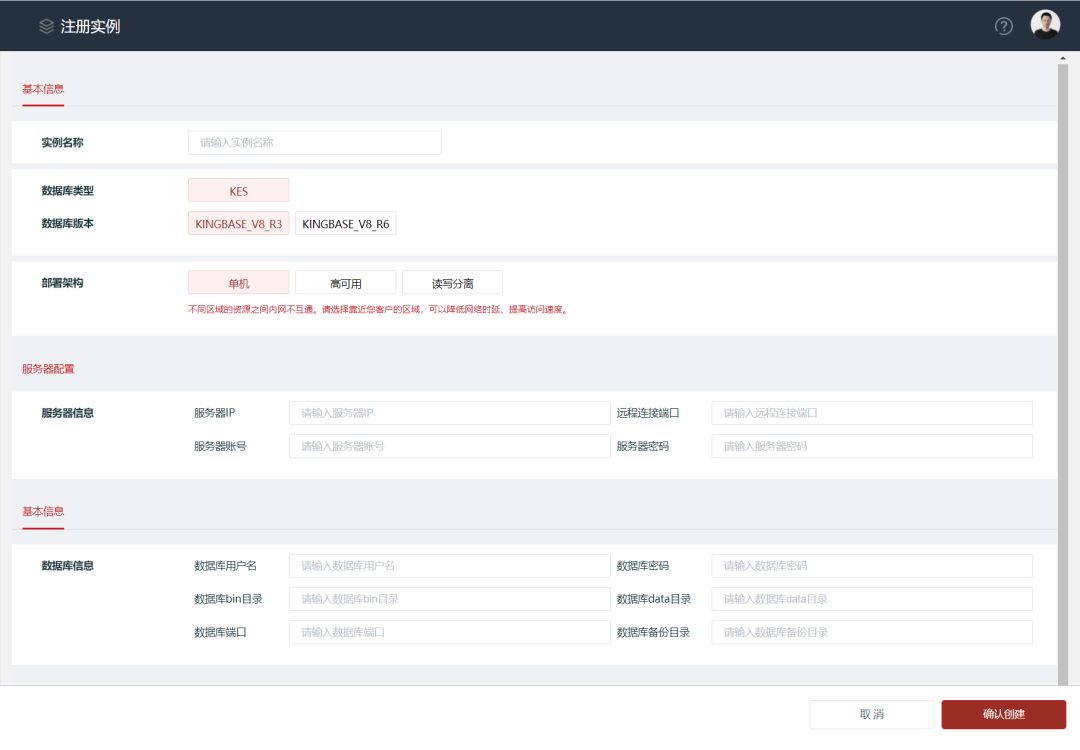
Task: Focus the 数据库data目录 input field
Action: point(872,599)
